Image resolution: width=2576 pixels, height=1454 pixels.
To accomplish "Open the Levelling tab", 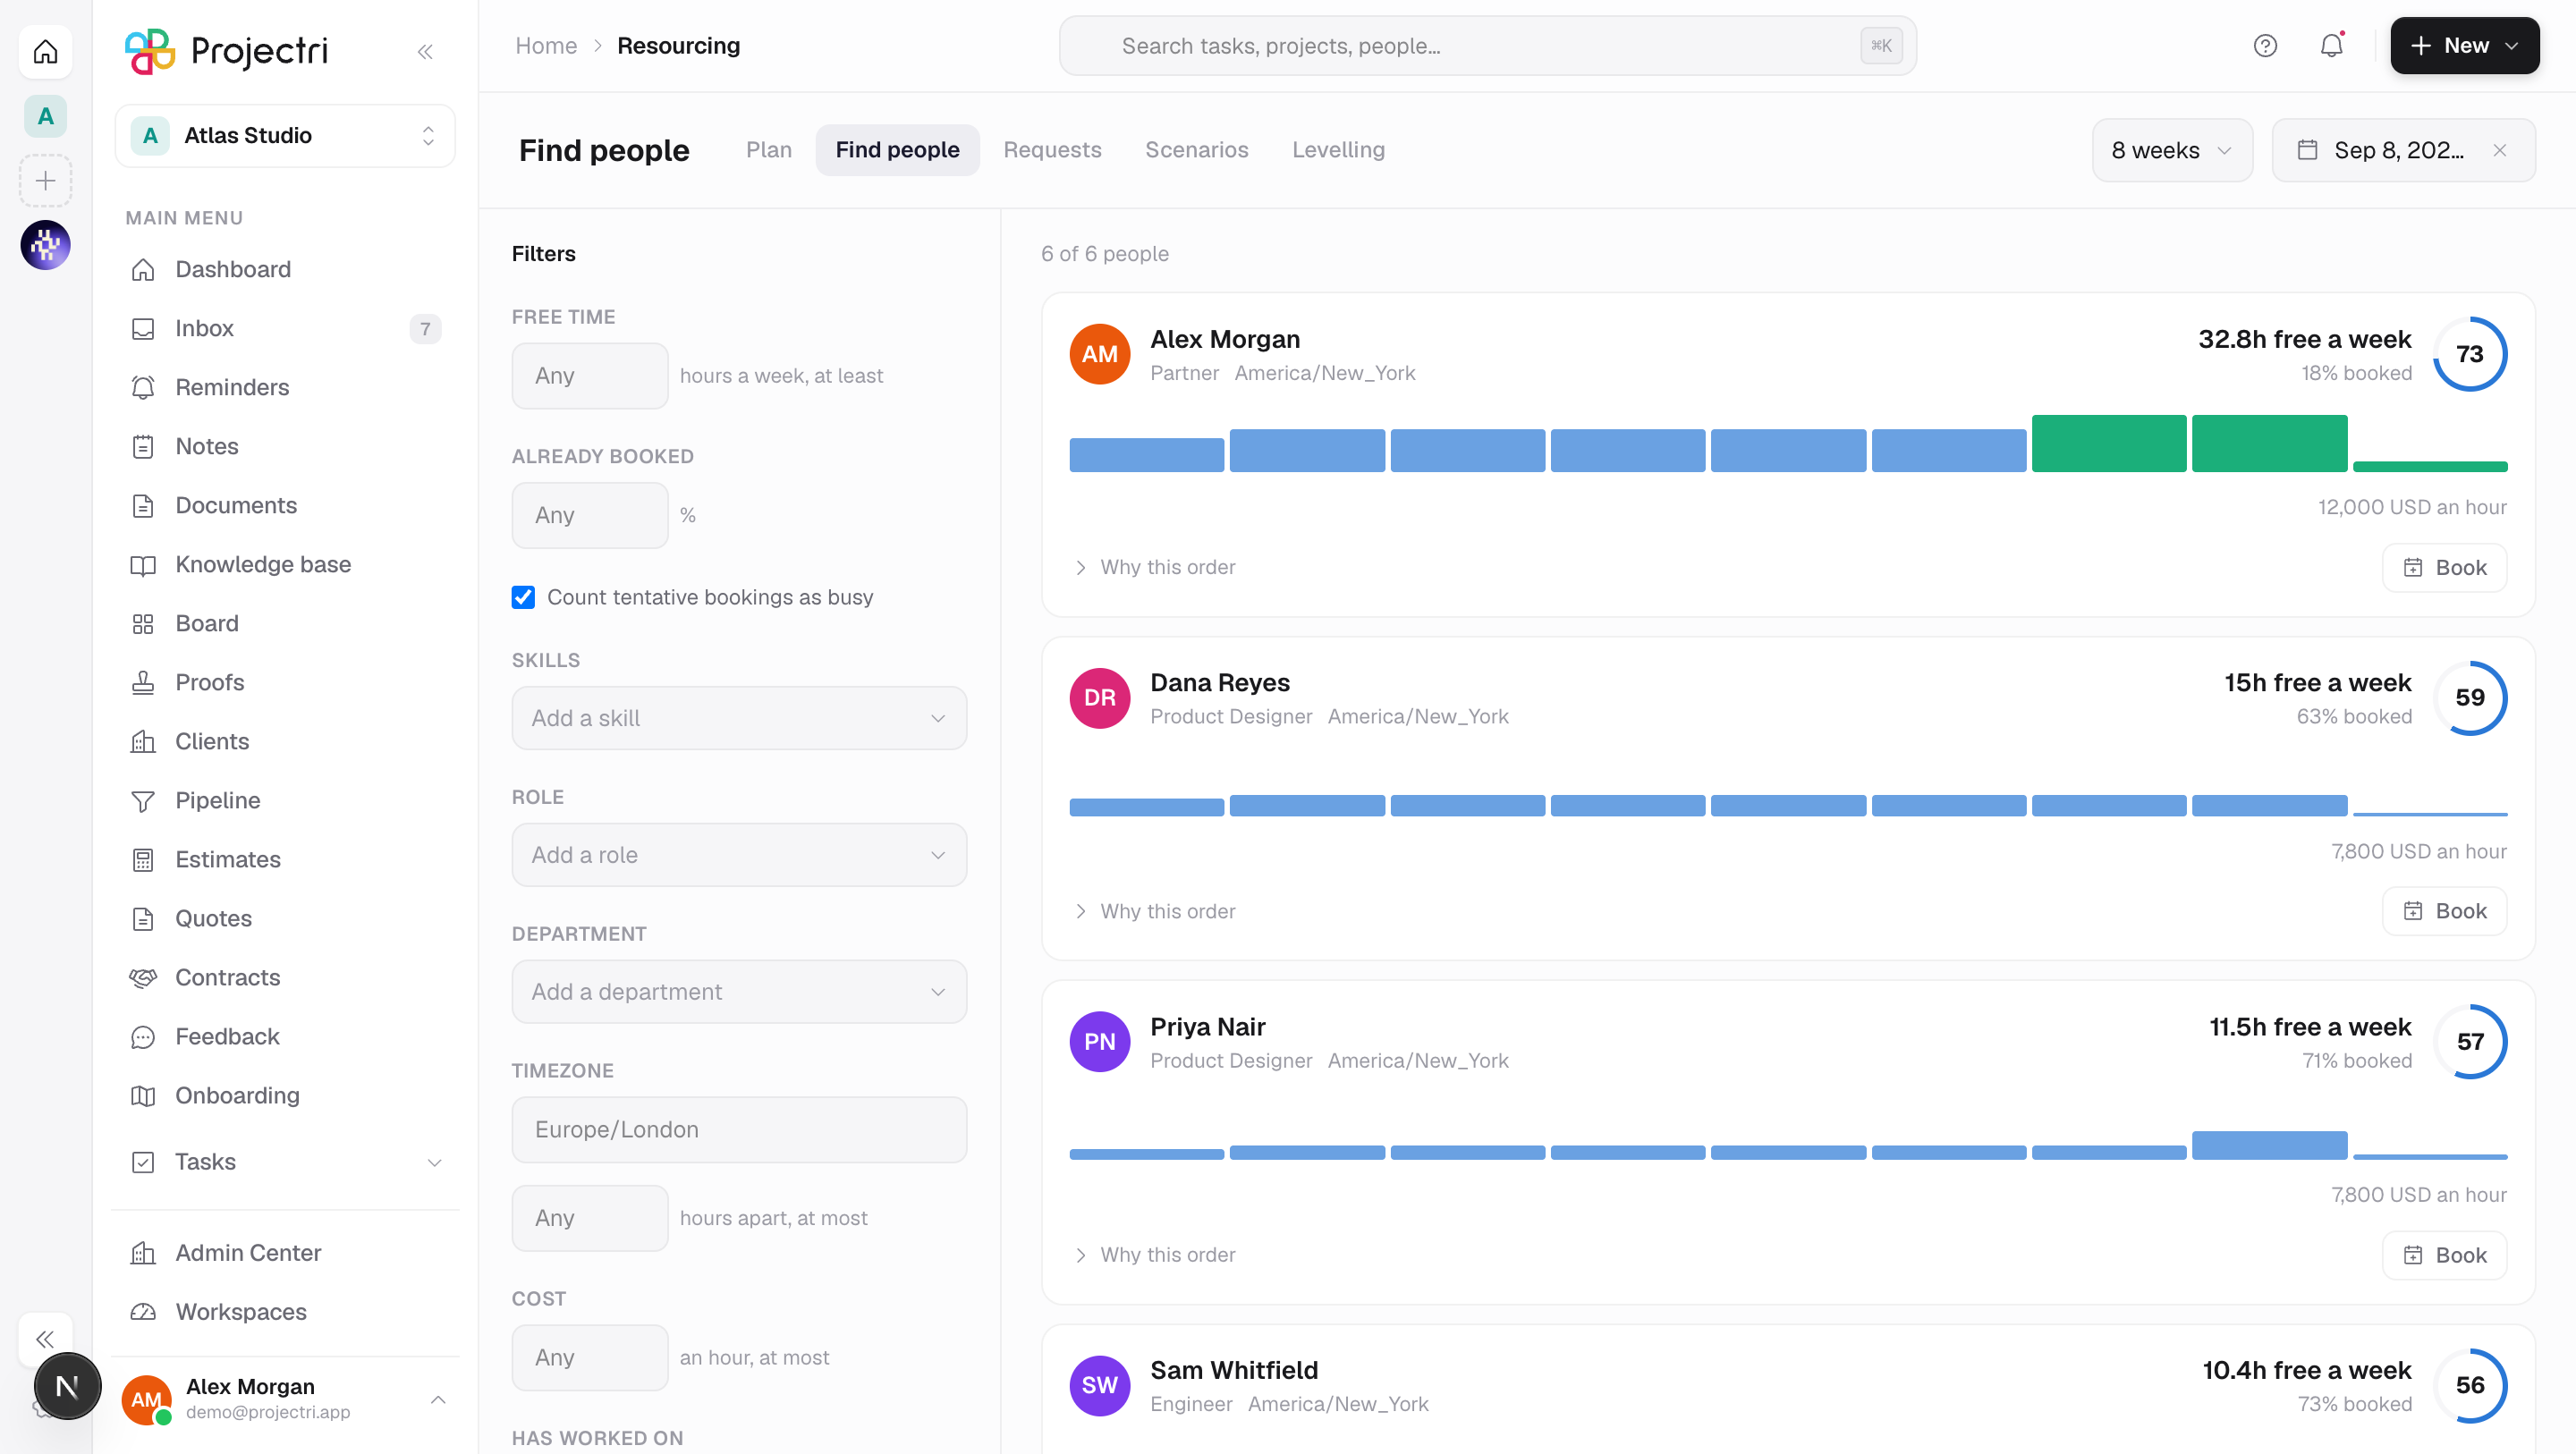I will coord(1338,150).
